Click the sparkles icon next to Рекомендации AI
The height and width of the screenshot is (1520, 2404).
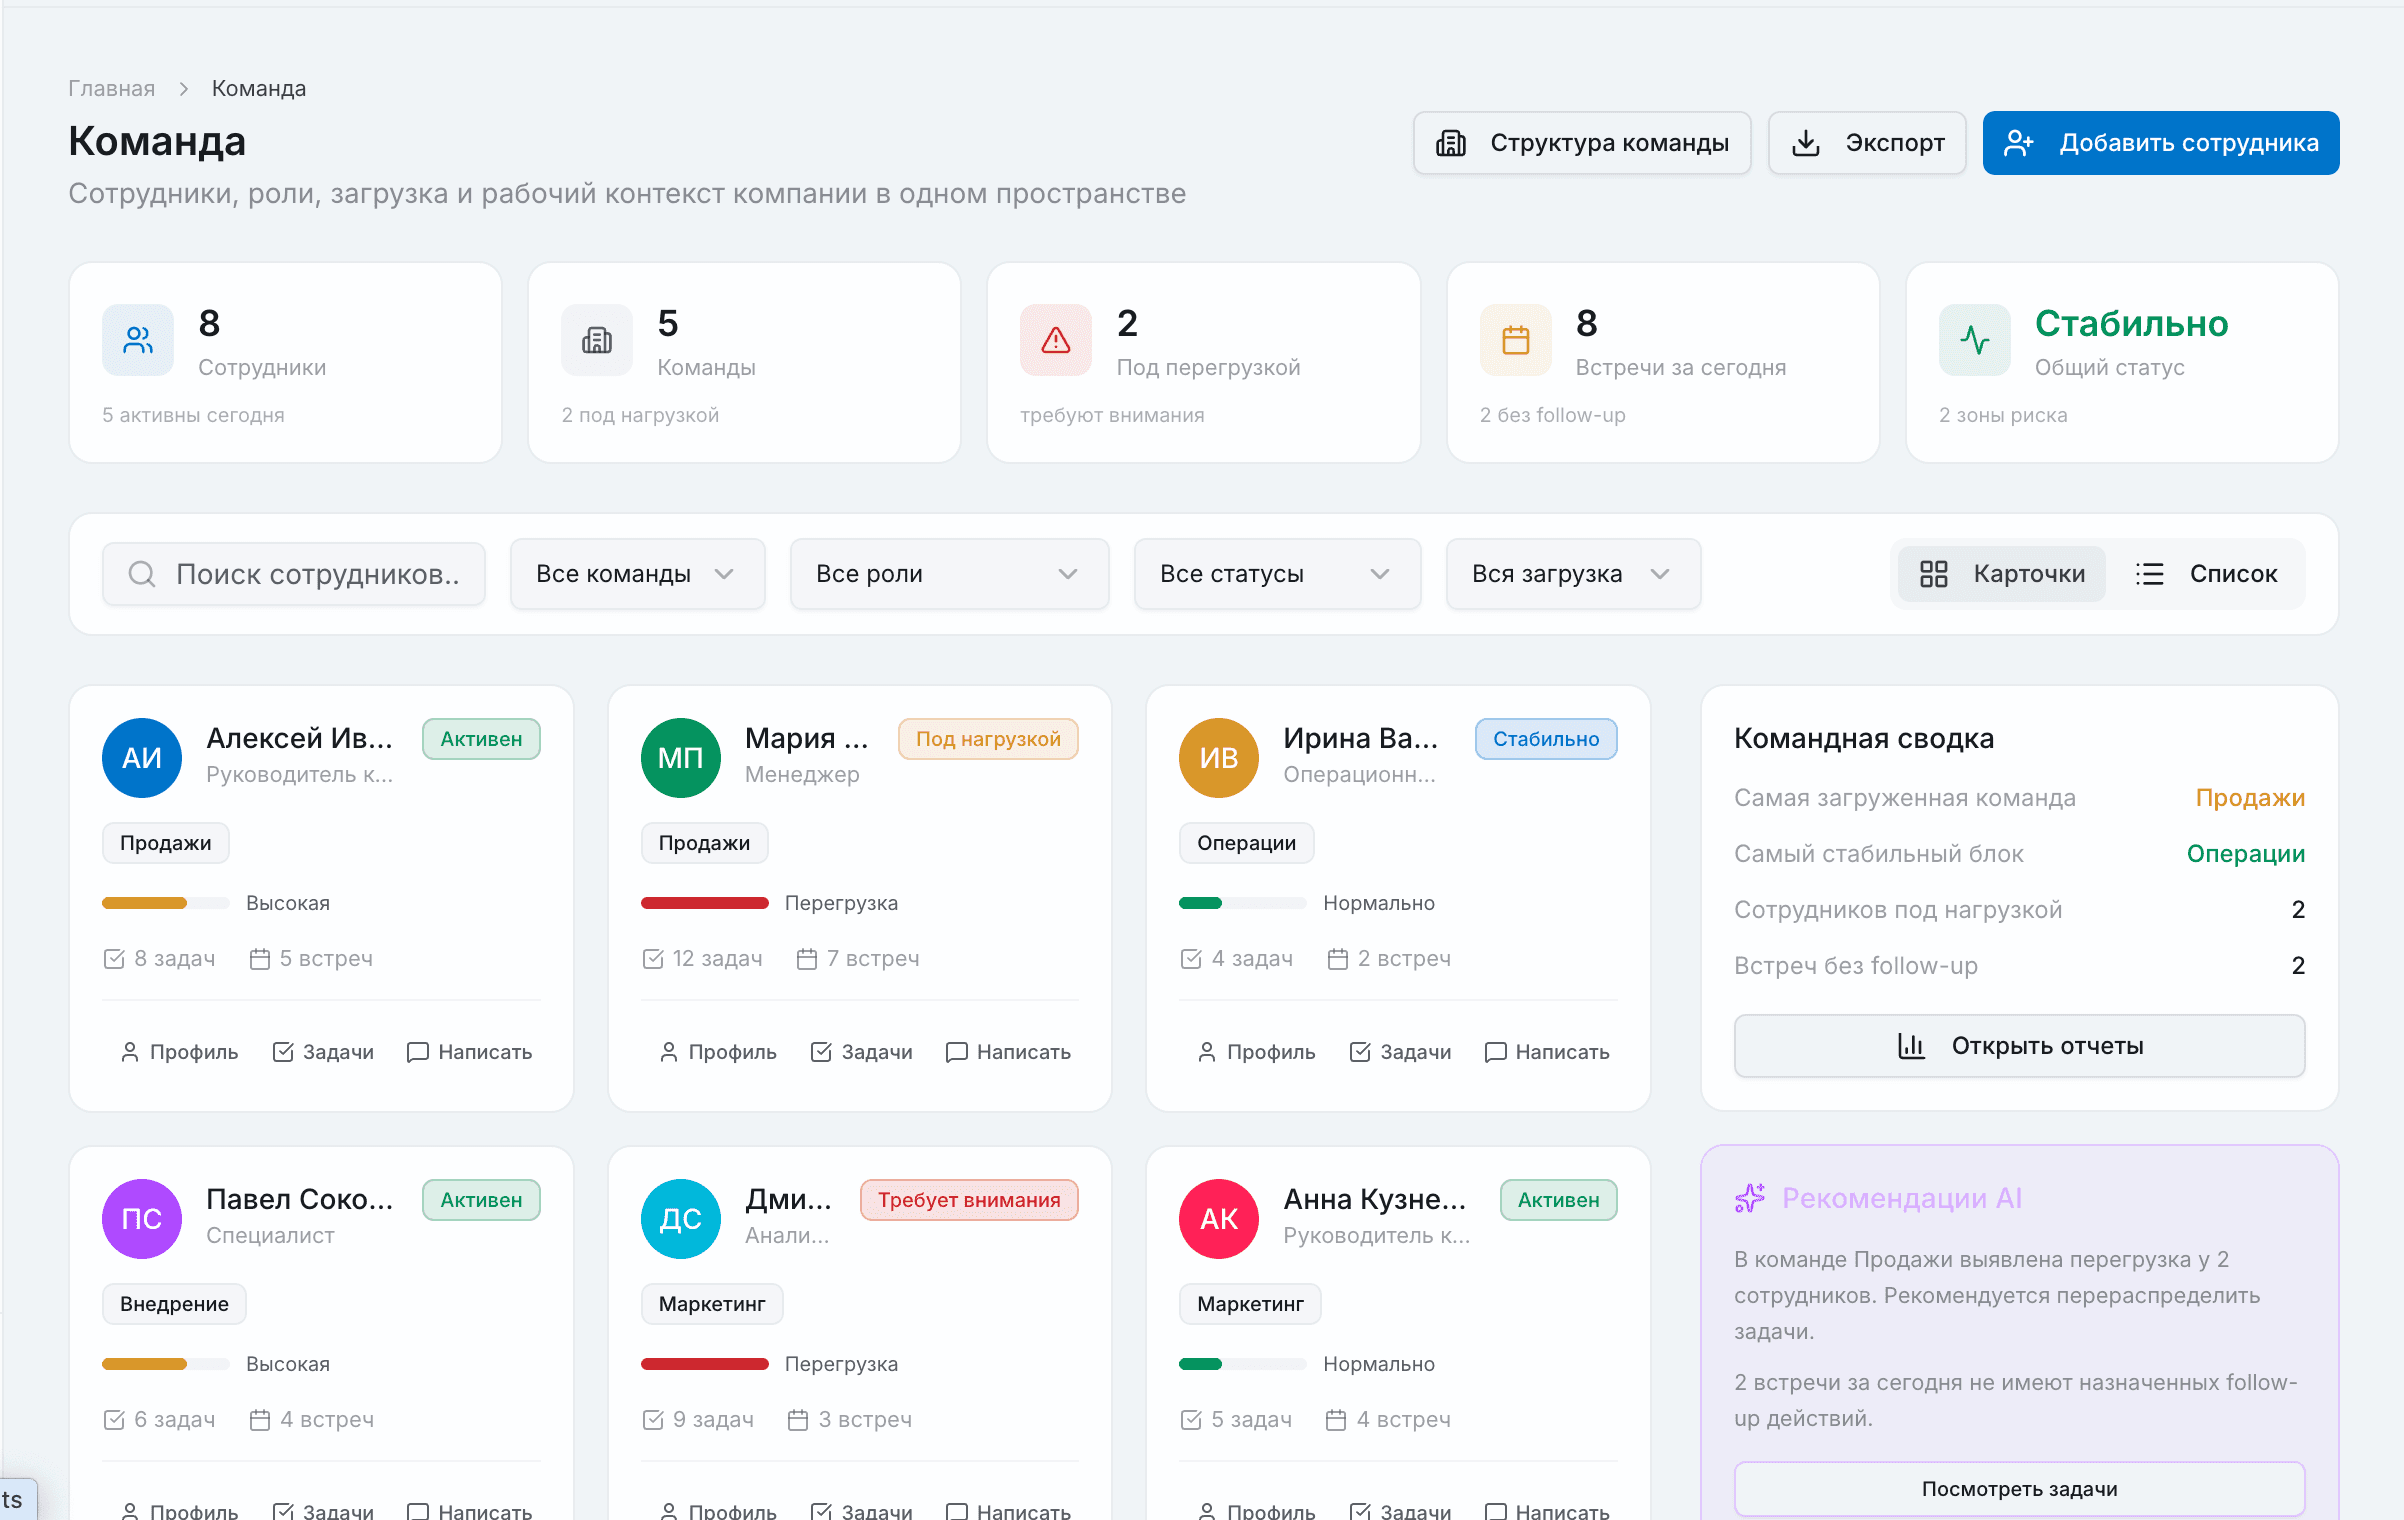1749,1197
